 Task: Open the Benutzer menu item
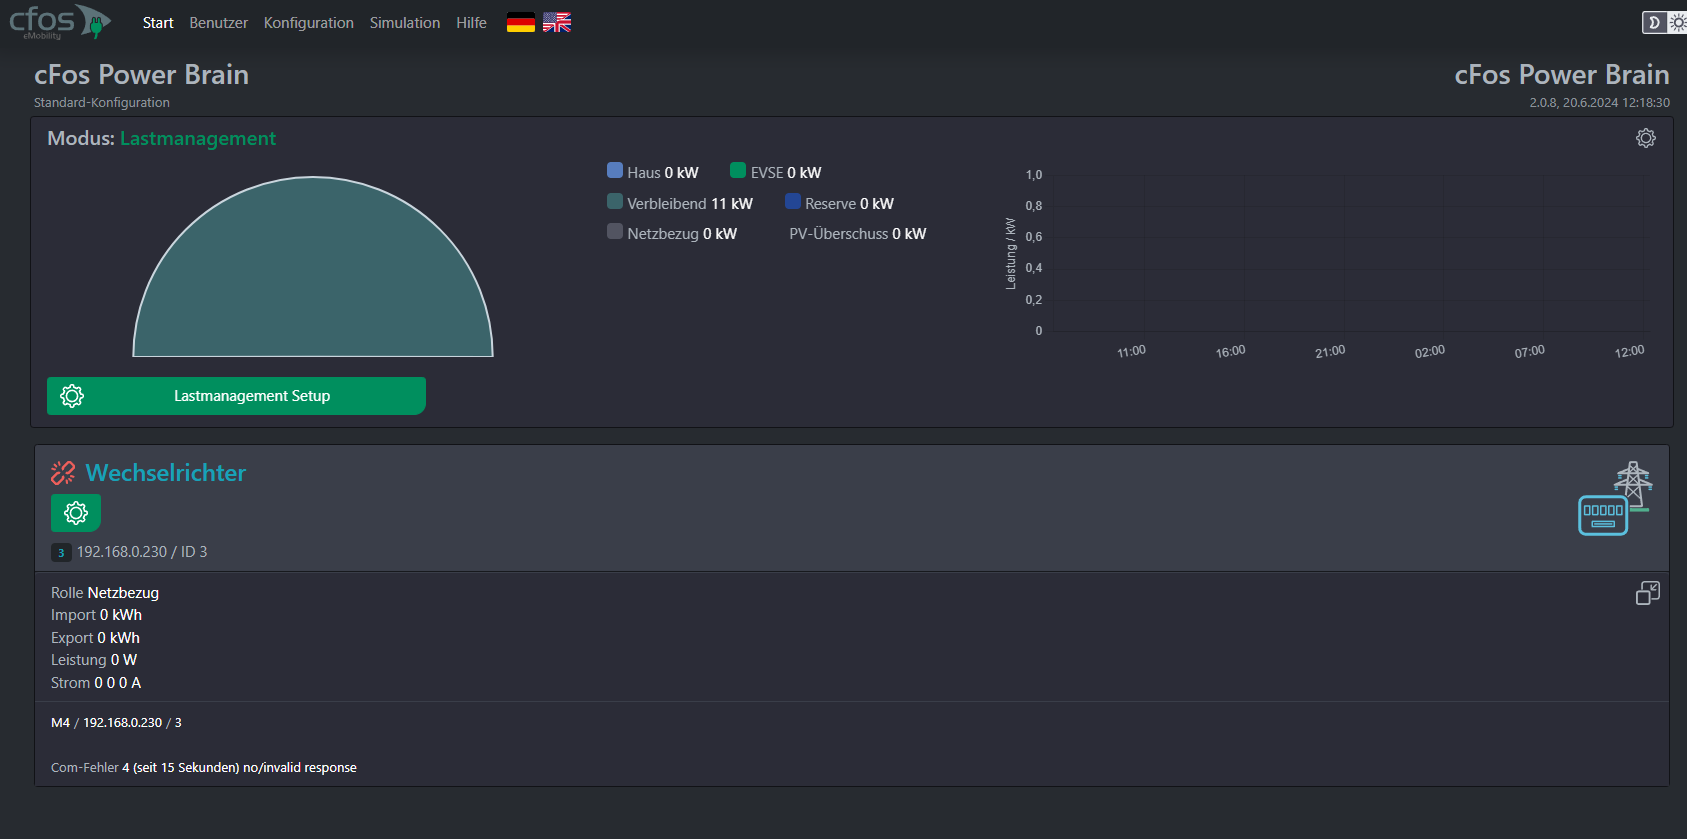pyautogui.click(x=218, y=23)
